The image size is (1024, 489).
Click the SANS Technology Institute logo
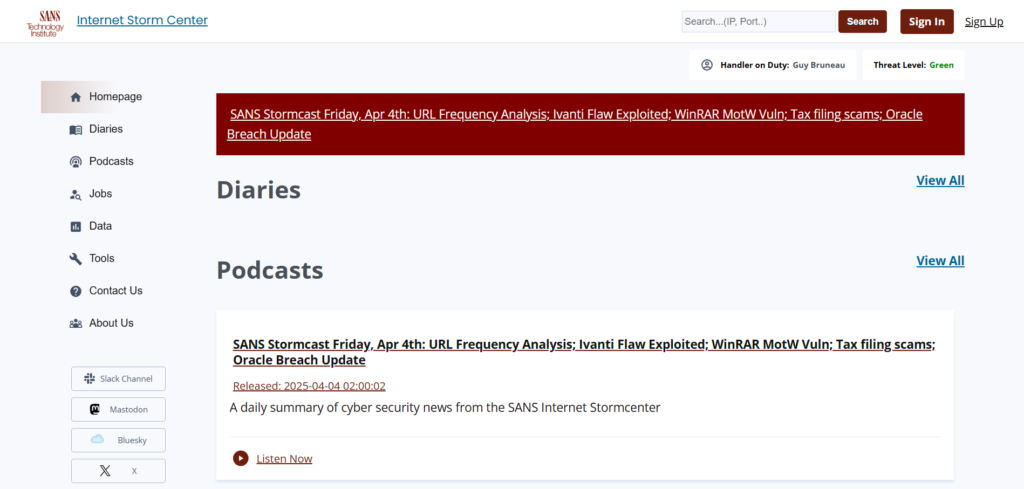[x=45, y=23]
